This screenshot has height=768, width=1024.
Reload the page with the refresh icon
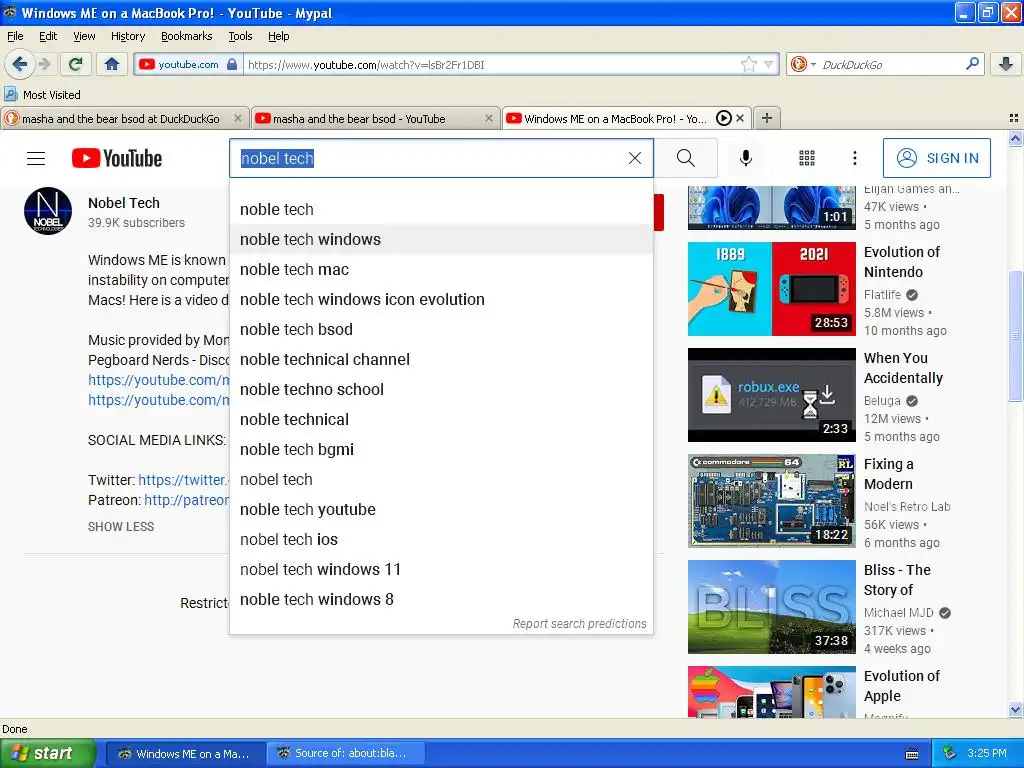76,64
